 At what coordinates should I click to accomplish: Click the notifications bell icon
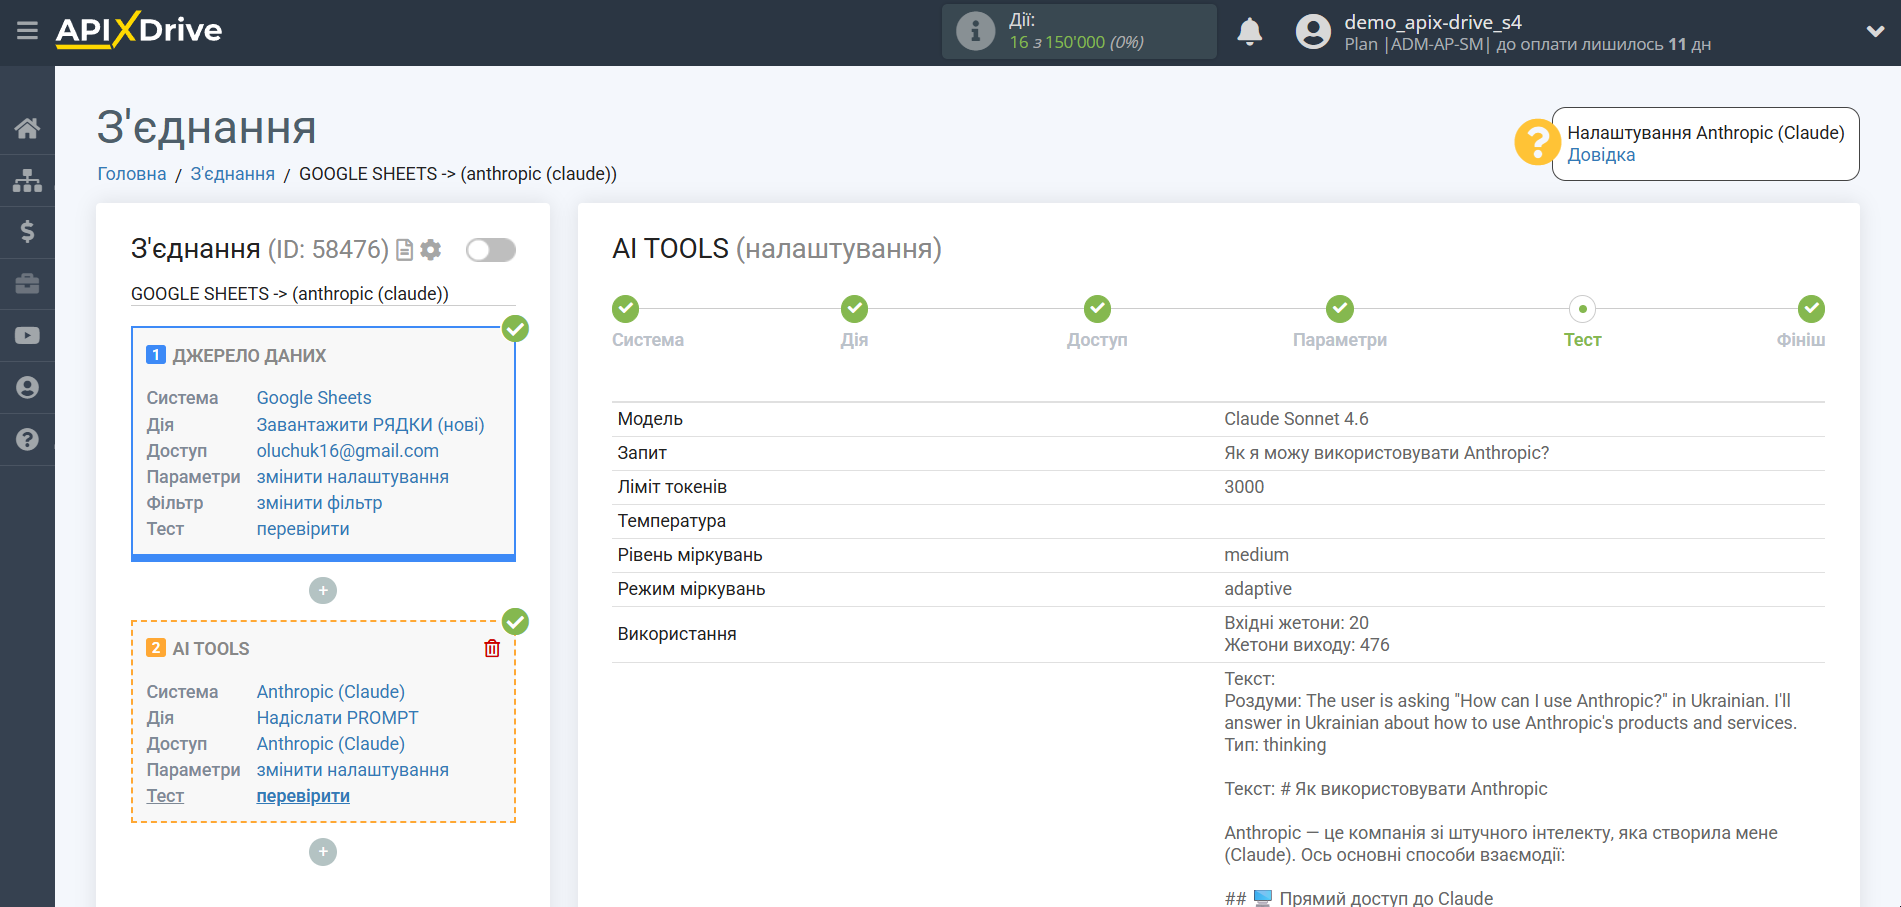pyautogui.click(x=1249, y=32)
